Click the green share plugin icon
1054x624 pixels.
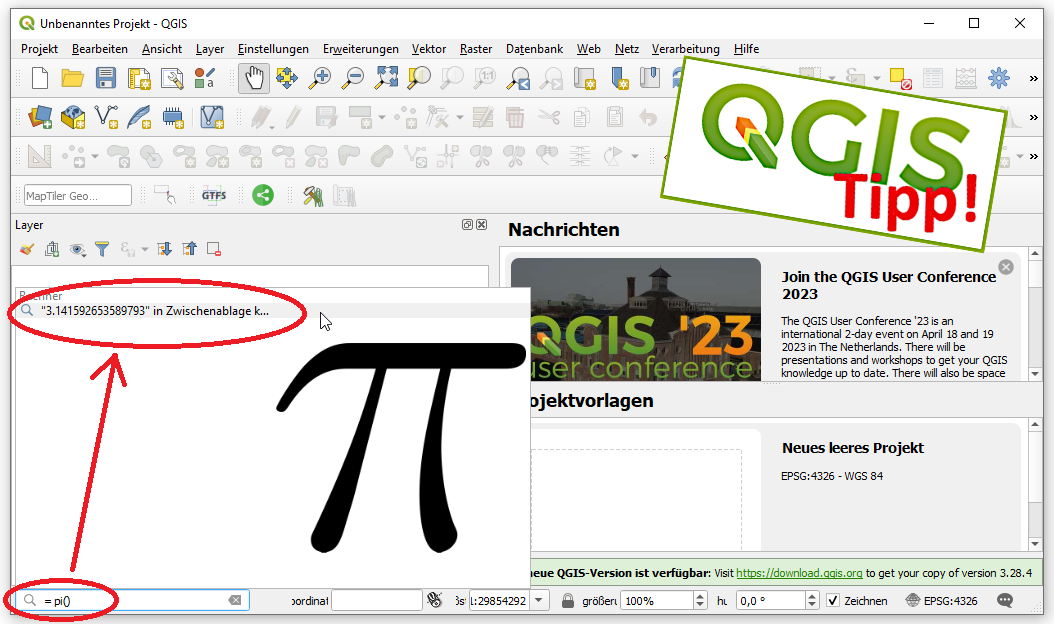(x=263, y=196)
